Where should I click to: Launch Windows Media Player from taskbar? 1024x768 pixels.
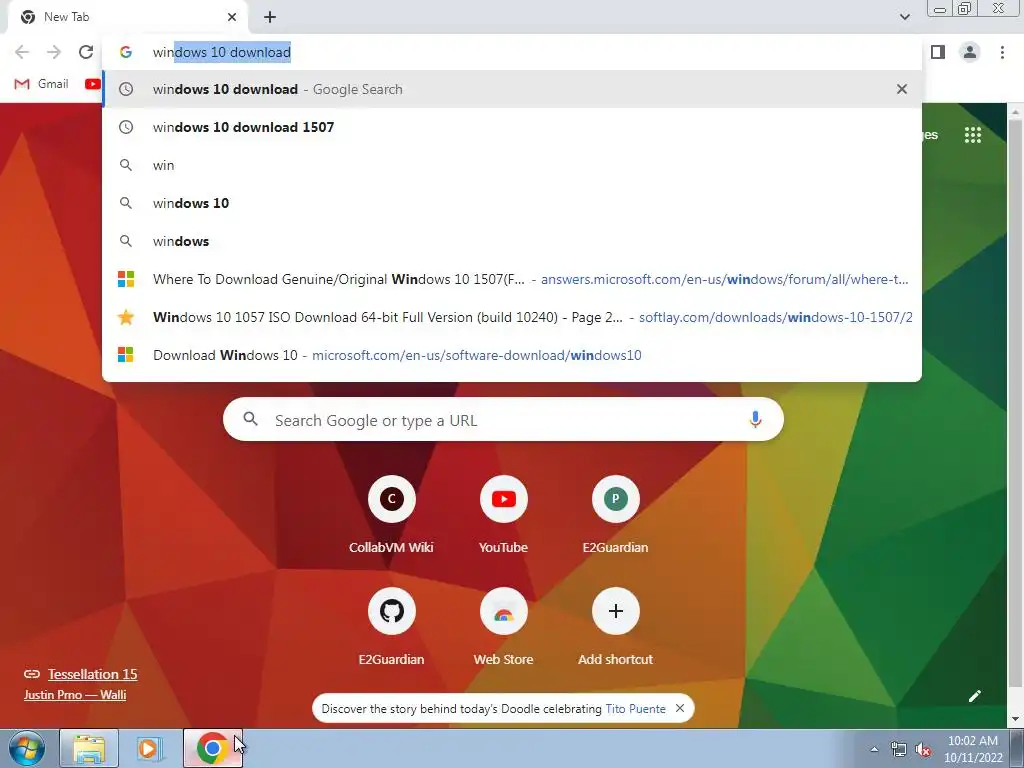[149, 748]
